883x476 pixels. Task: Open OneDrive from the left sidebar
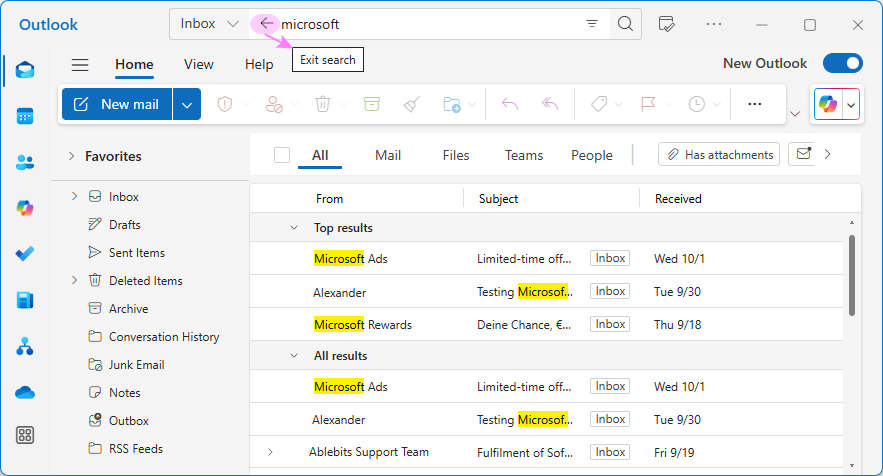[x=25, y=392]
